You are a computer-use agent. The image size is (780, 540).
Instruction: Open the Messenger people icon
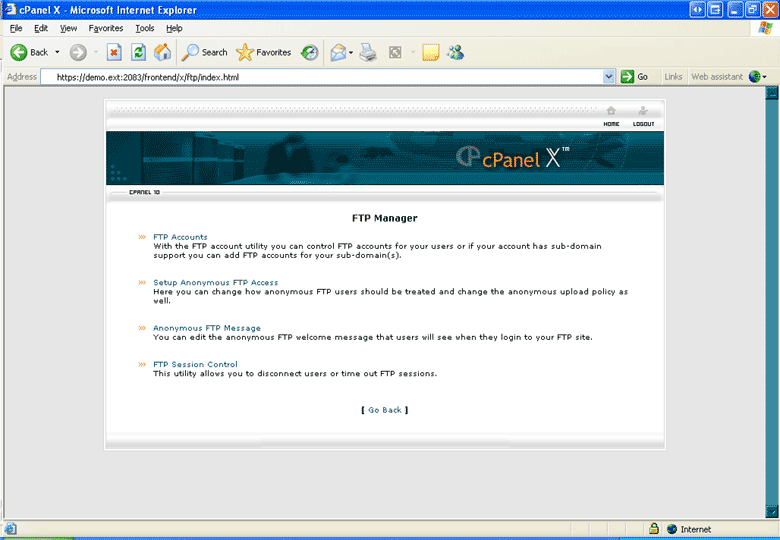[x=455, y=52]
